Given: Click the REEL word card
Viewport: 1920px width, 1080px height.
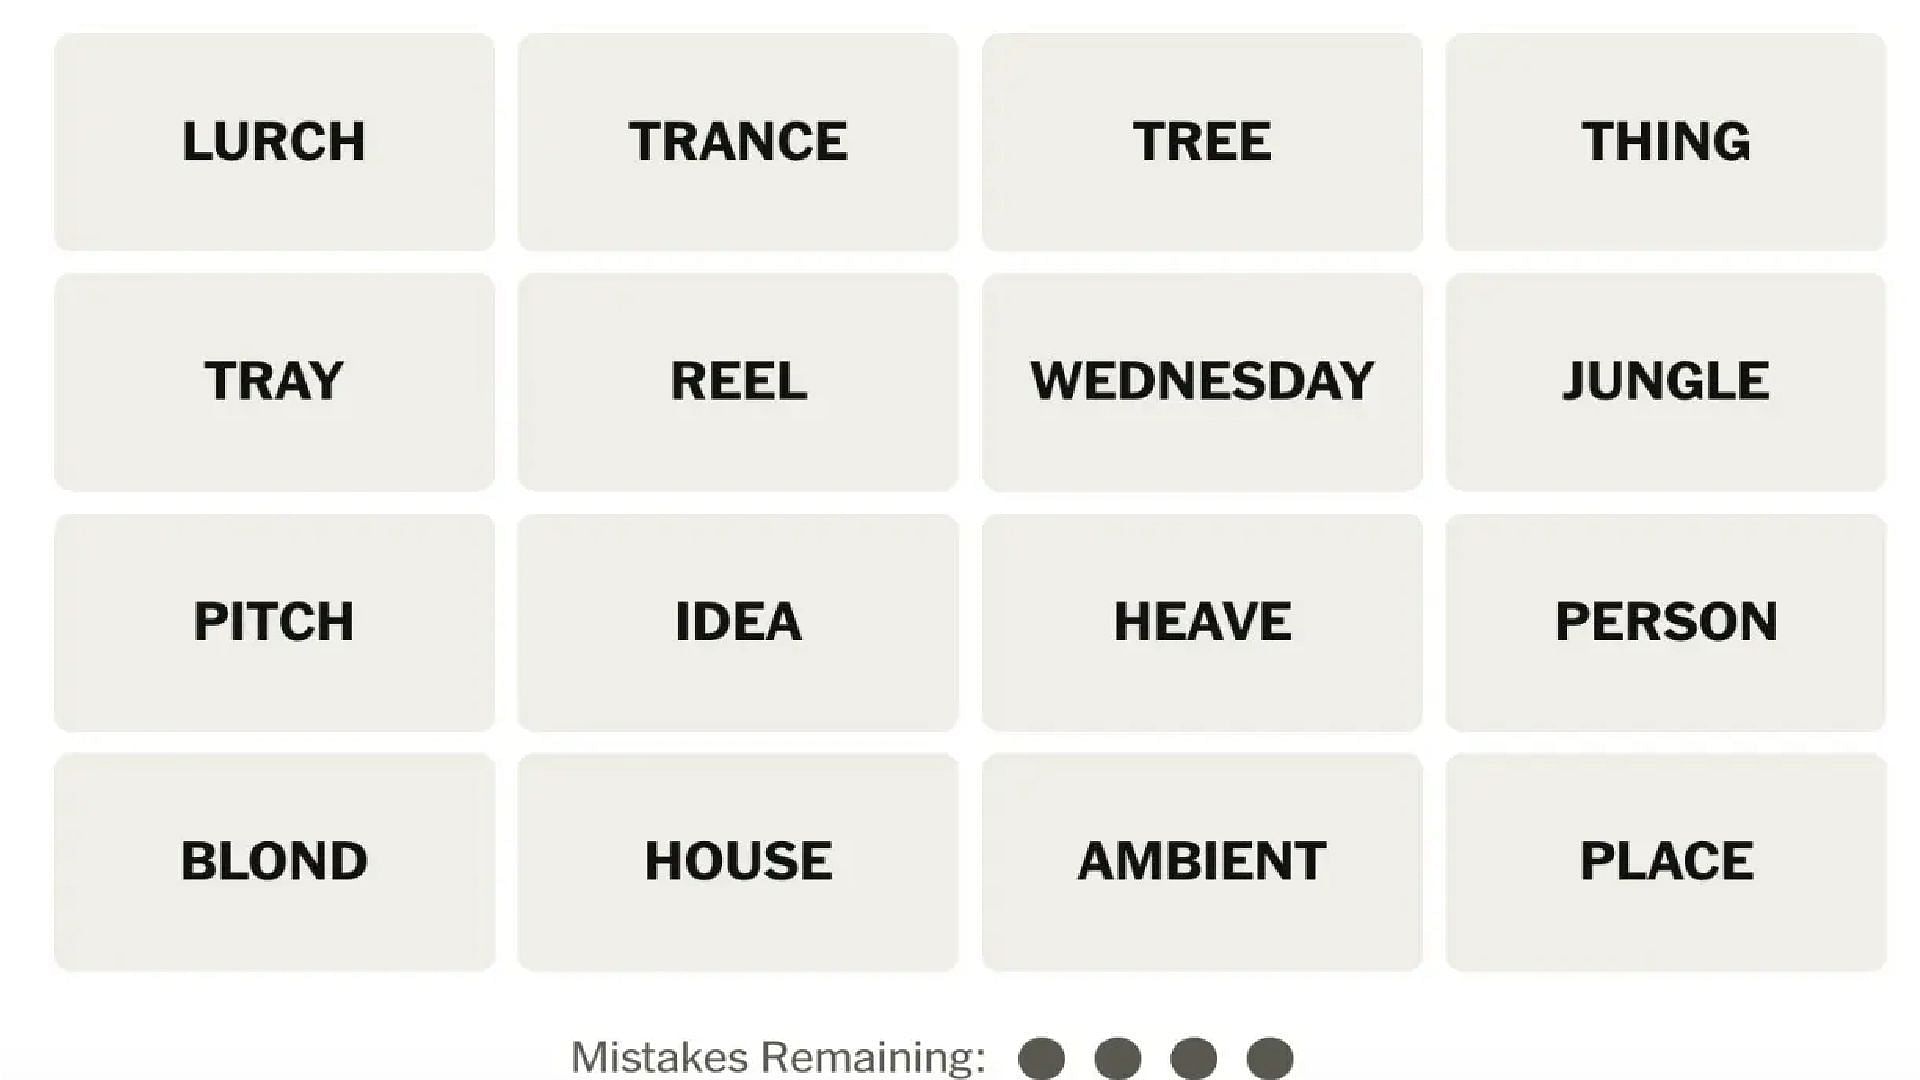Looking at the screenshot, I should (x=737, y=381).
